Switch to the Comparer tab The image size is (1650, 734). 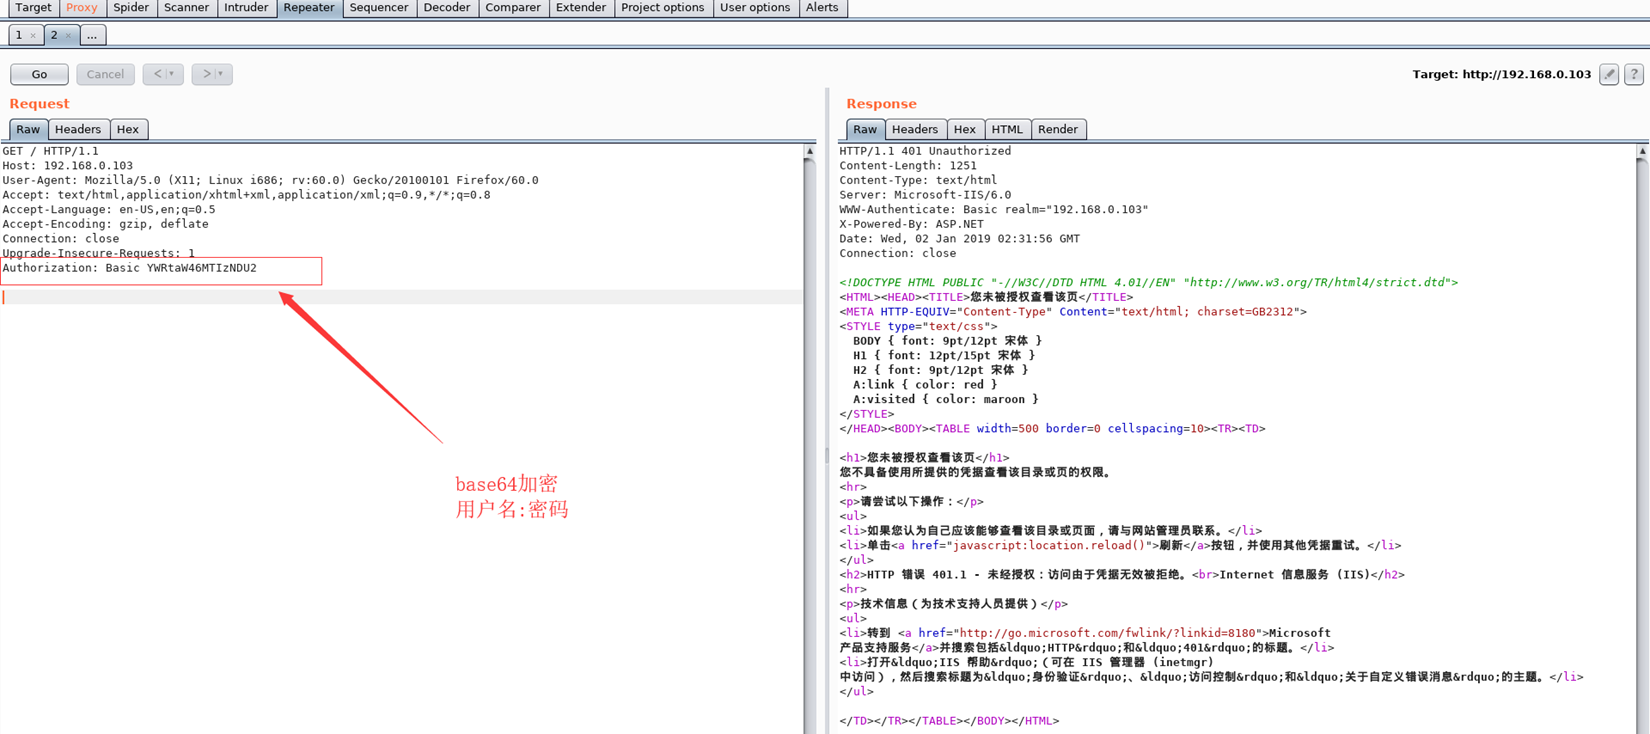point(513,8)
